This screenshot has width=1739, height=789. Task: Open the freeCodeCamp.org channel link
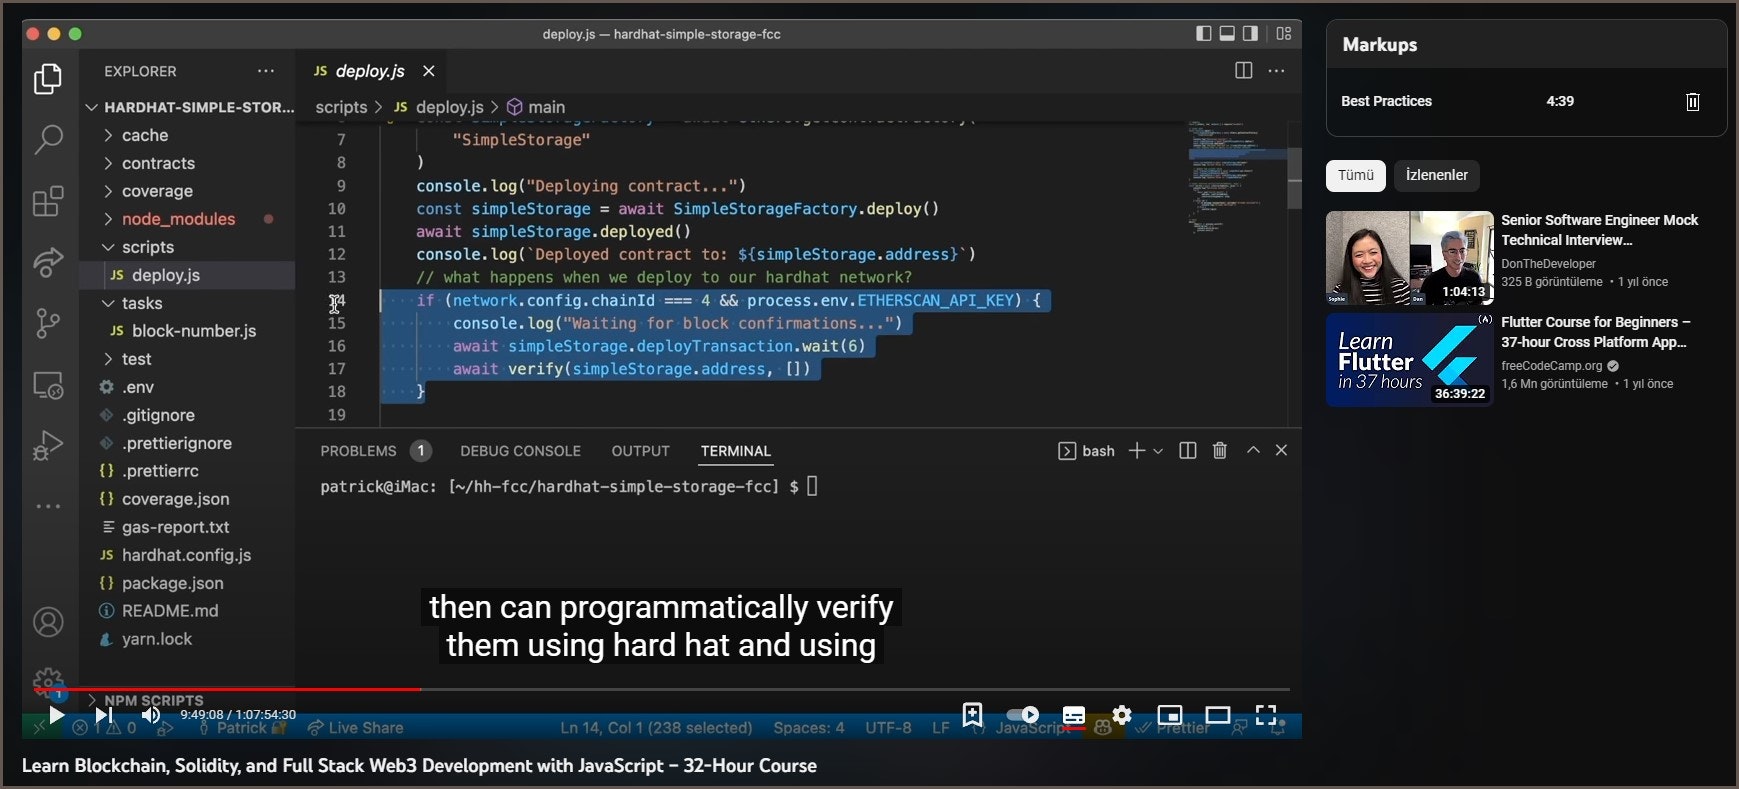click(1551, 366)
